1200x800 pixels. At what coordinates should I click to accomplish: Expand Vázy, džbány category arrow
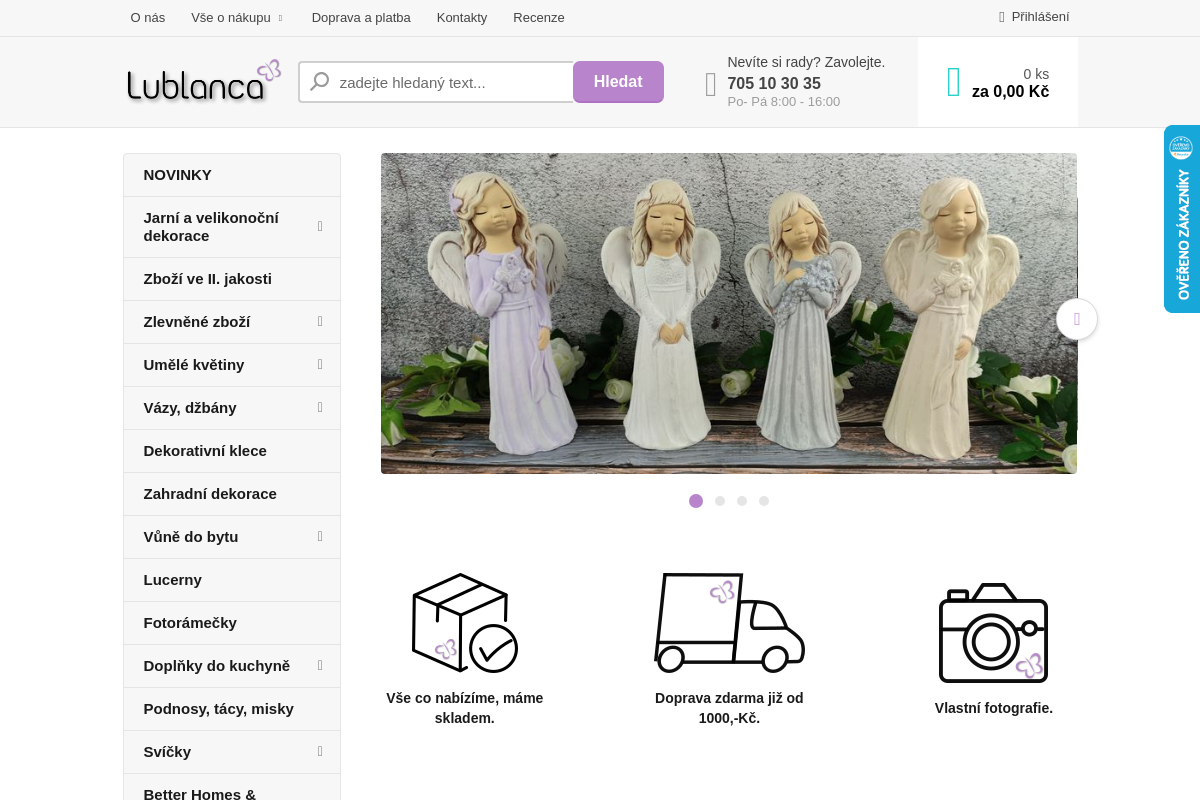coord(320,407)
